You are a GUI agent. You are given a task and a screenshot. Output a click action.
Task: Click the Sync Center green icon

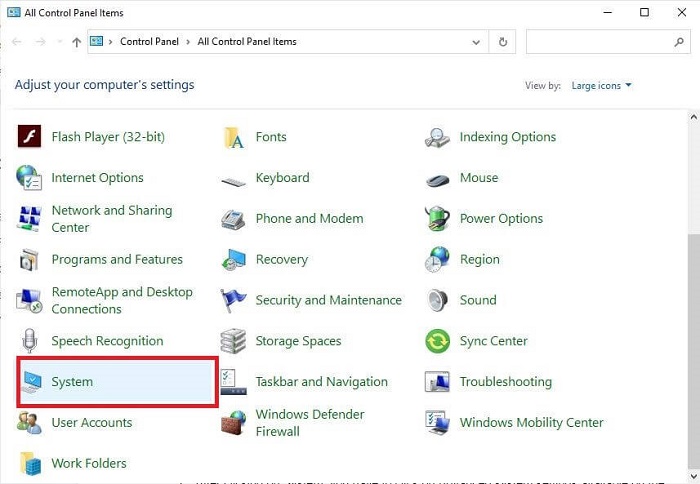(x=438, y=341)
